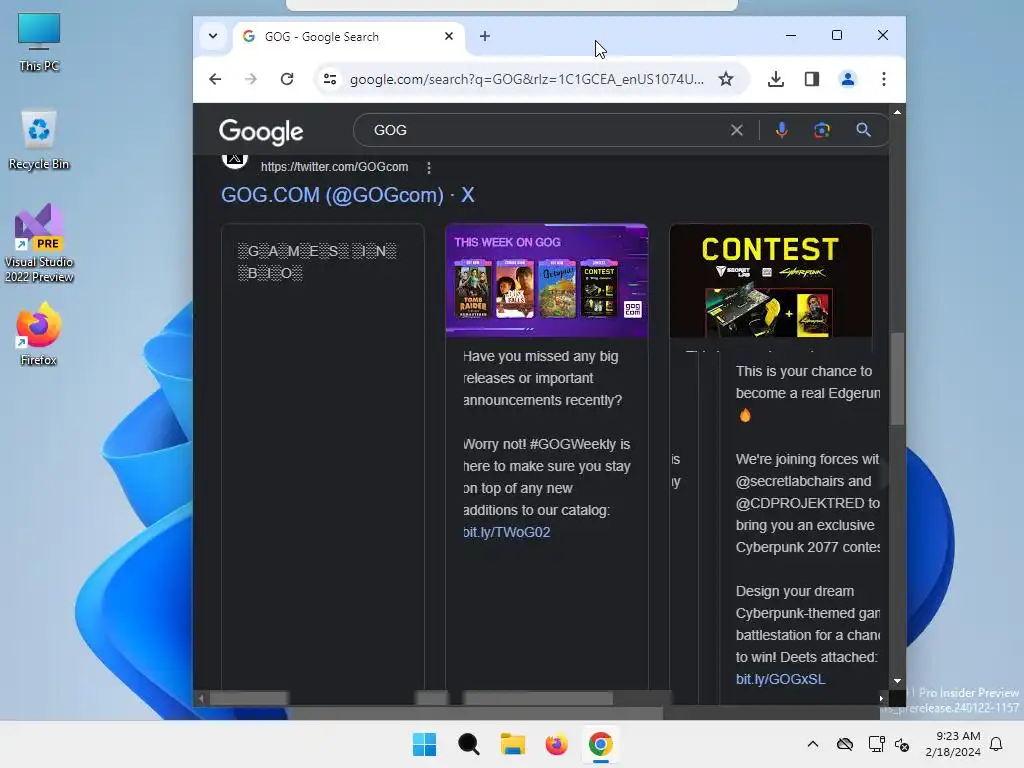1024x768 pixels.
Task: Toggle the Chrome side panel
Action: 812,79
